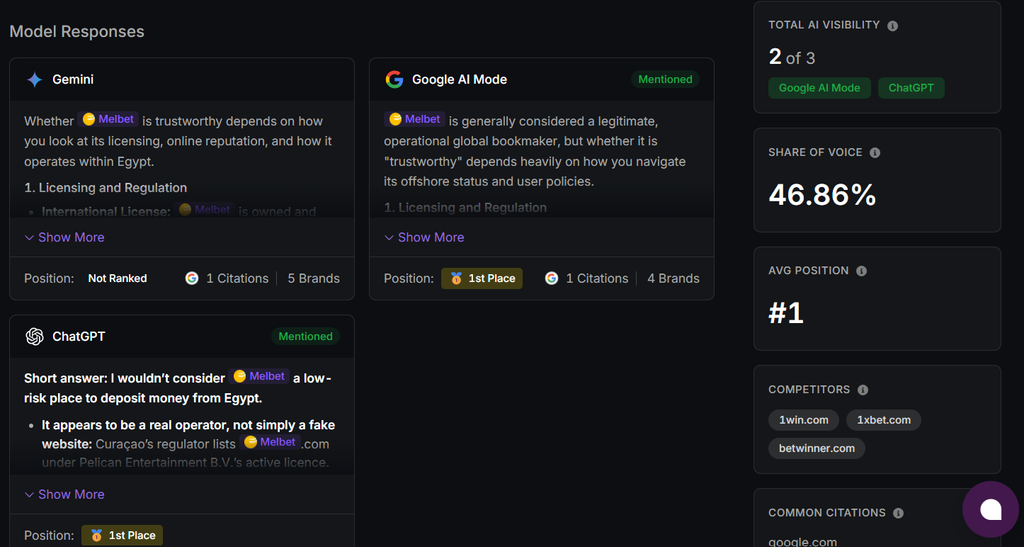This screenshot has width=1024, height=547.
Task: Open 1 Citations in the Gemini card
Action: pyautogui.click(x=227, y=279)
